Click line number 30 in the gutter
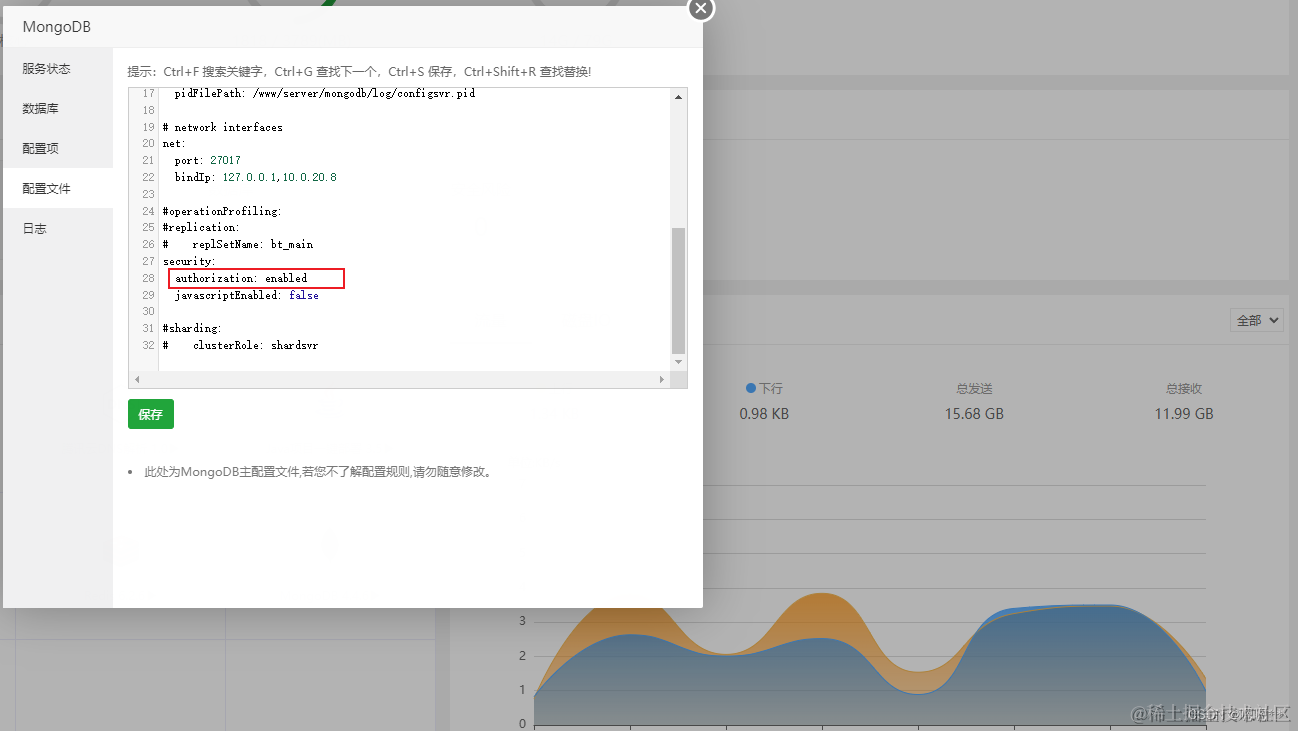 [x=148, y=311]
